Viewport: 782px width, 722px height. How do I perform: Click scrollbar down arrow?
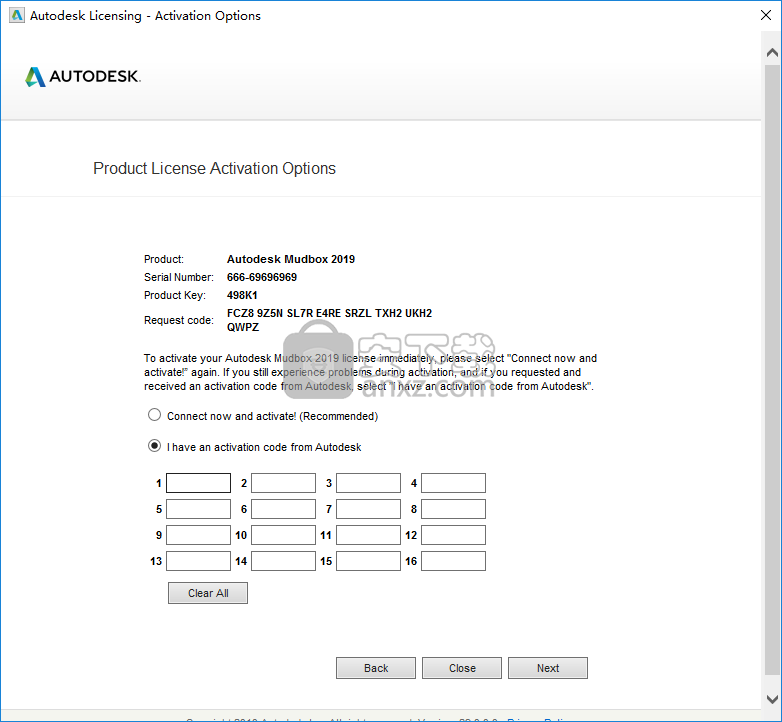[772, 699]
